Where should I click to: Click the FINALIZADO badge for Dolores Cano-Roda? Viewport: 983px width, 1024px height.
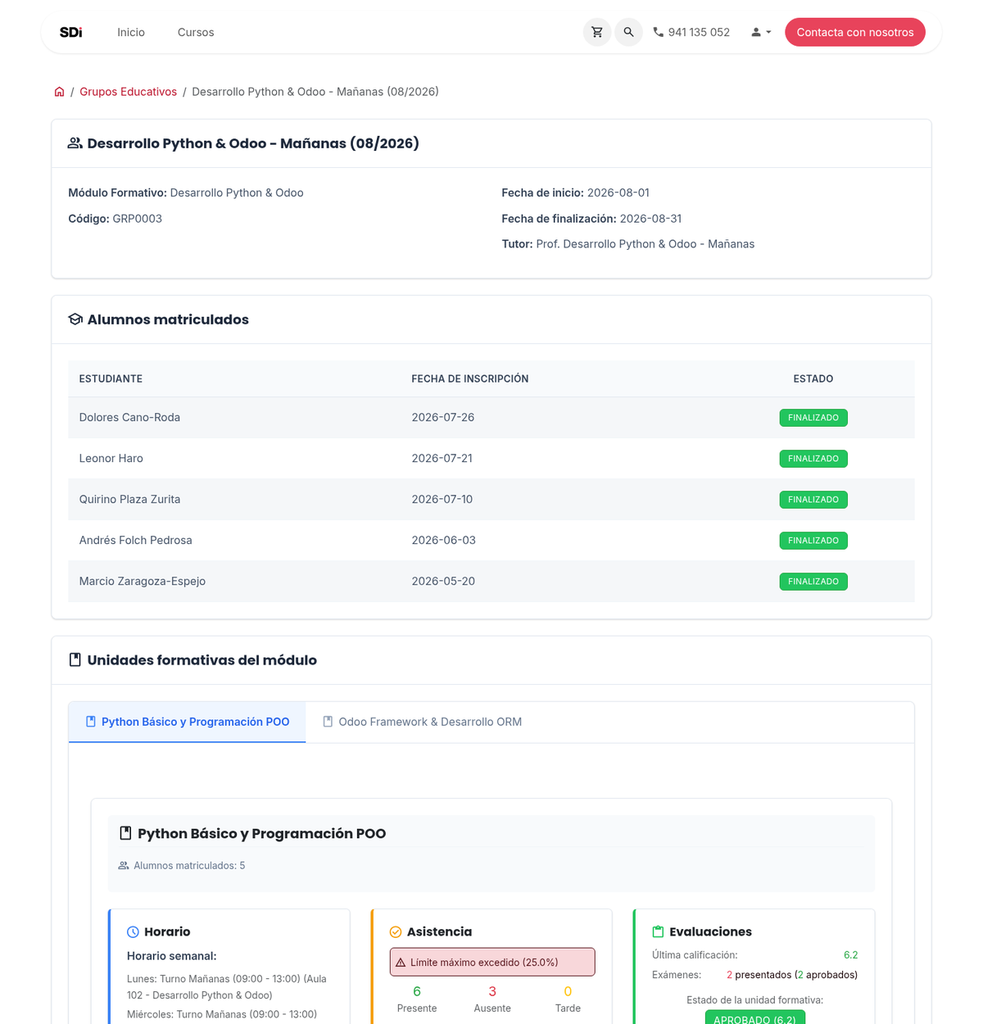pyautogui.click(x=813, y=417)
